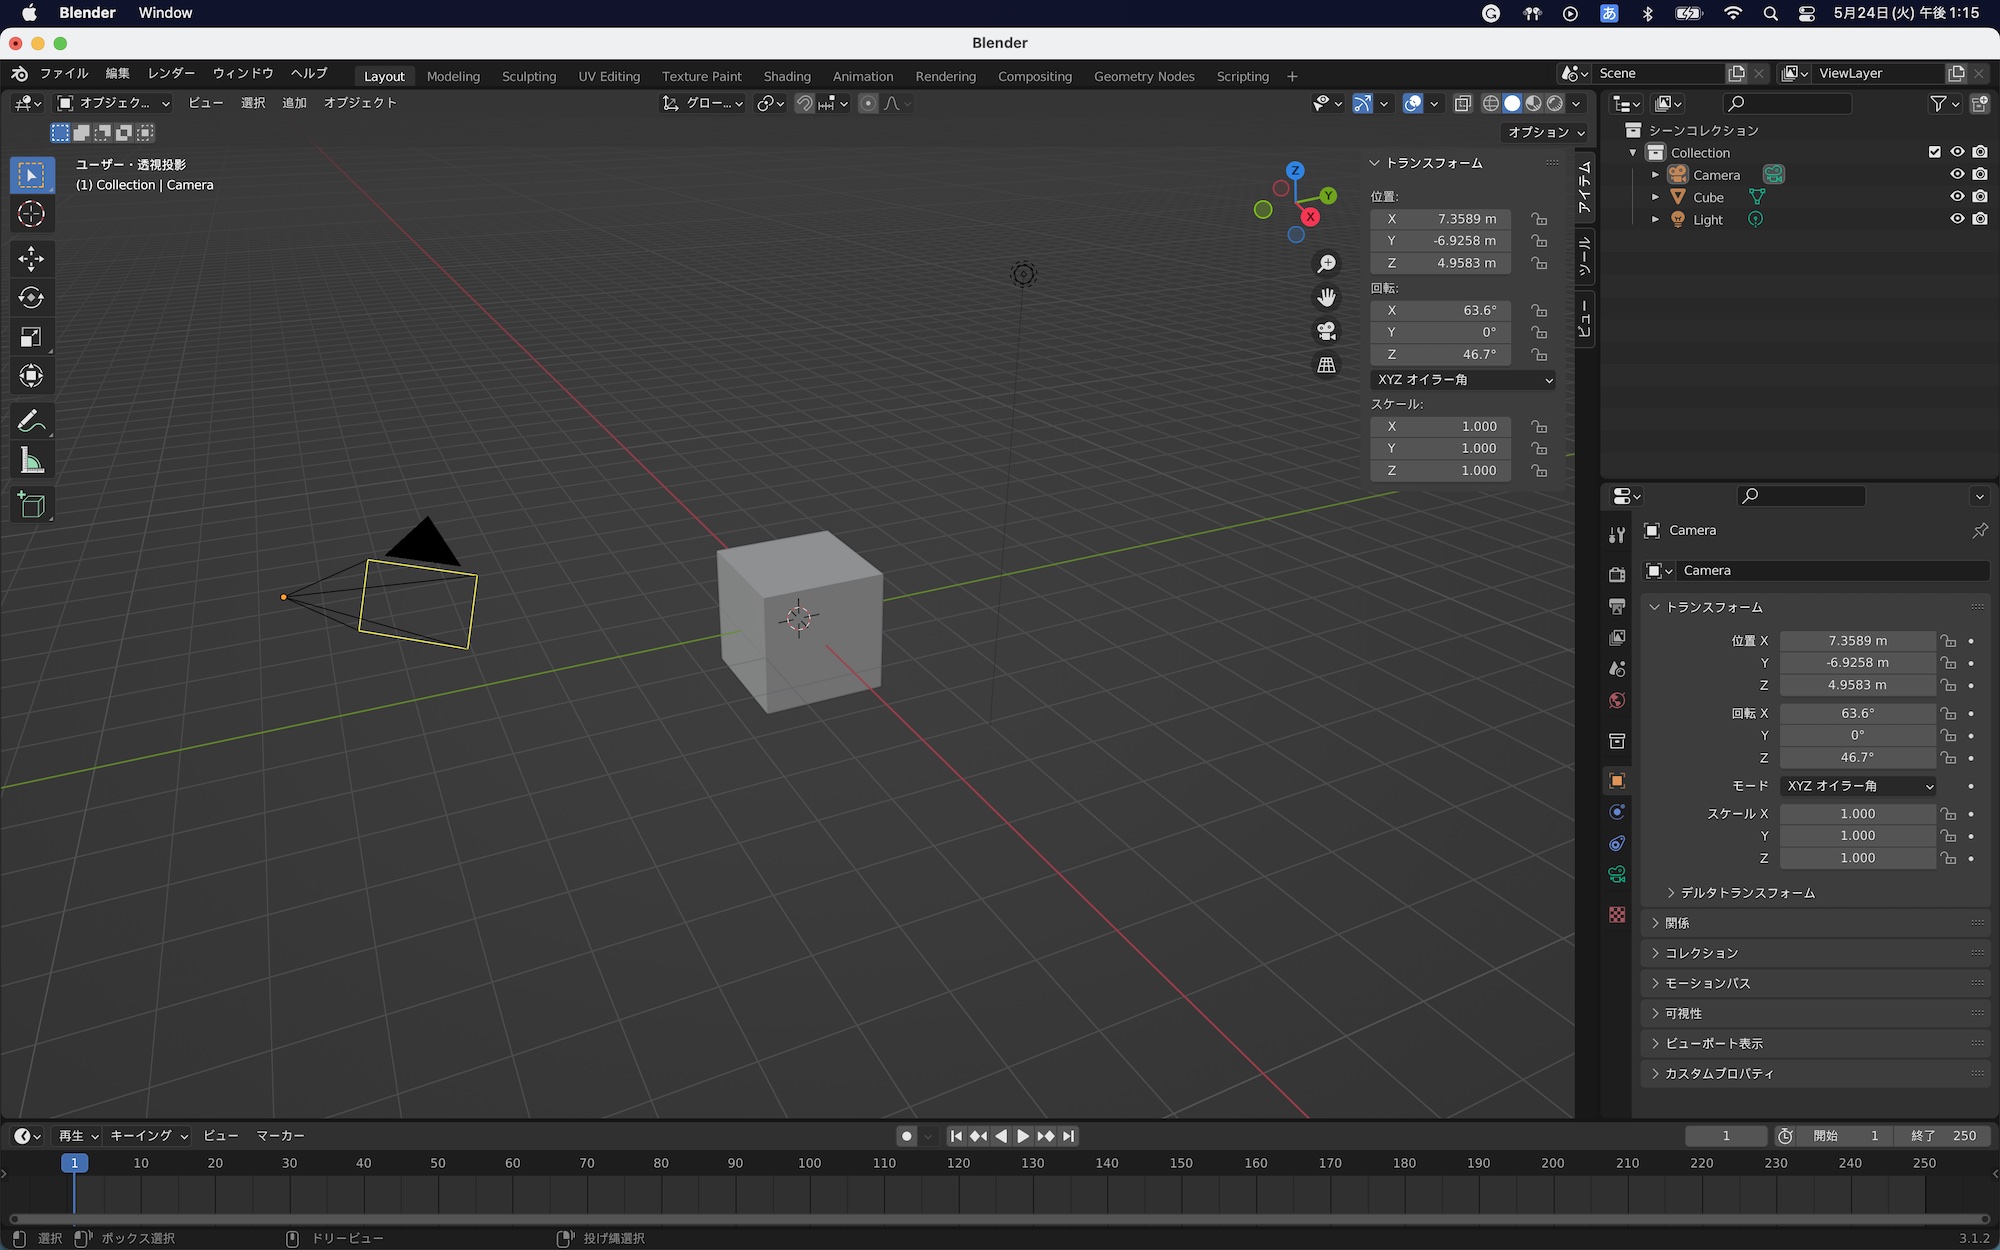Open the World properties tab
The width and height of the screenshot is (2000, 1250).
(1617, 700)
